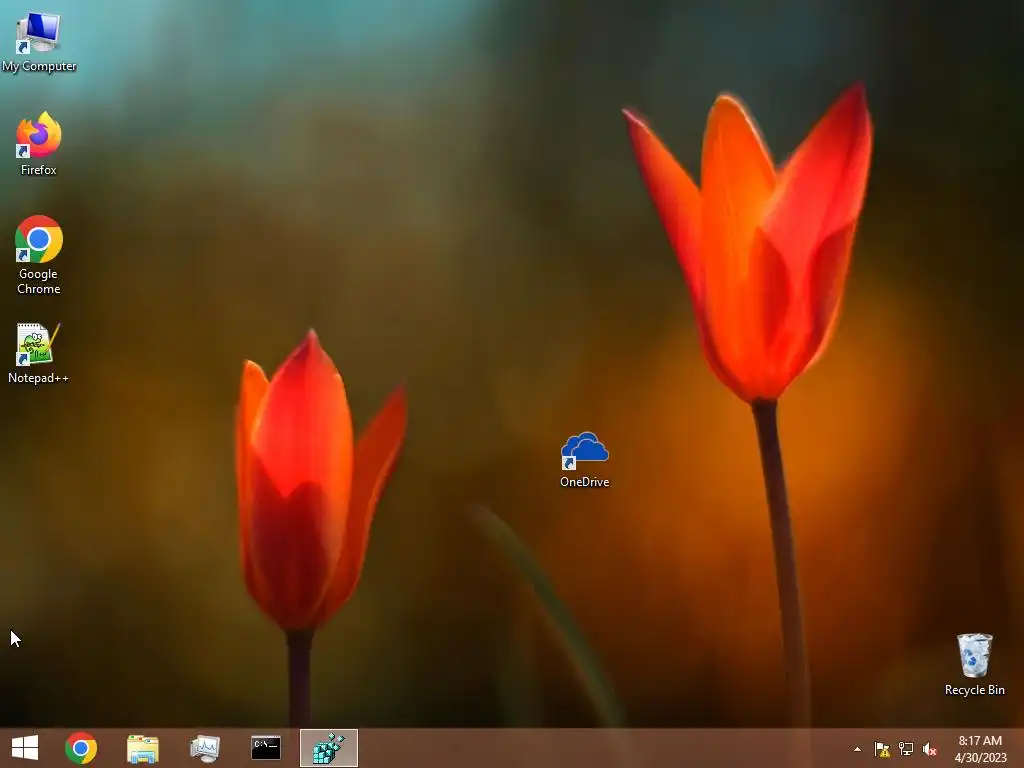
Task: Open the clock showing 8:17 AM
Action: click(x=980, y=748)
